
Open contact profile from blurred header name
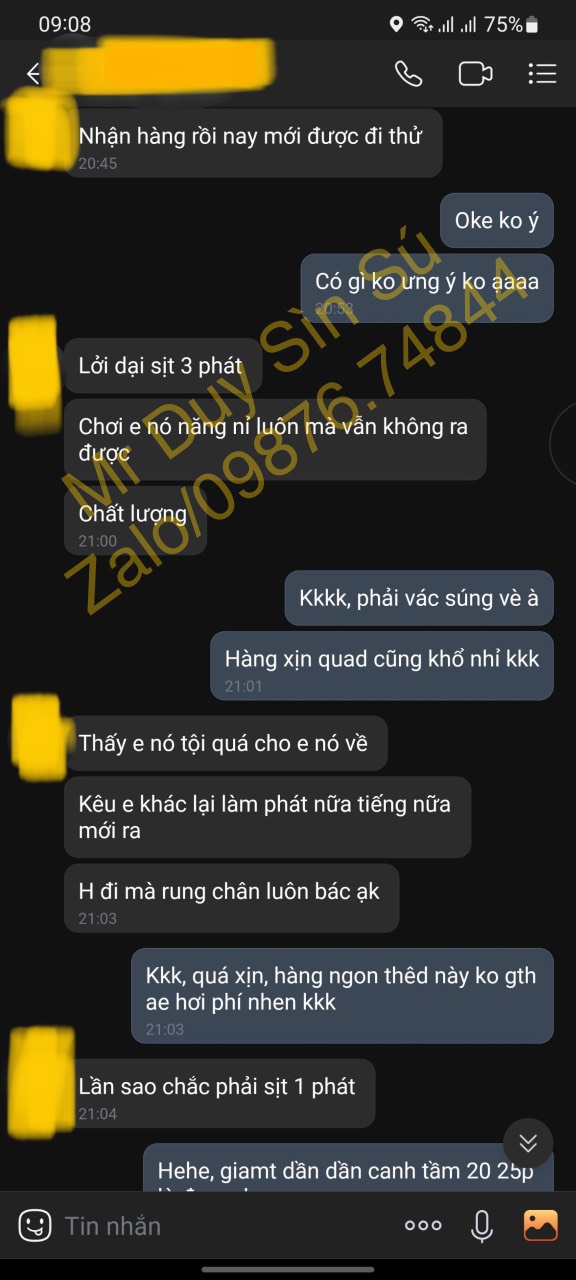[160, 66]
